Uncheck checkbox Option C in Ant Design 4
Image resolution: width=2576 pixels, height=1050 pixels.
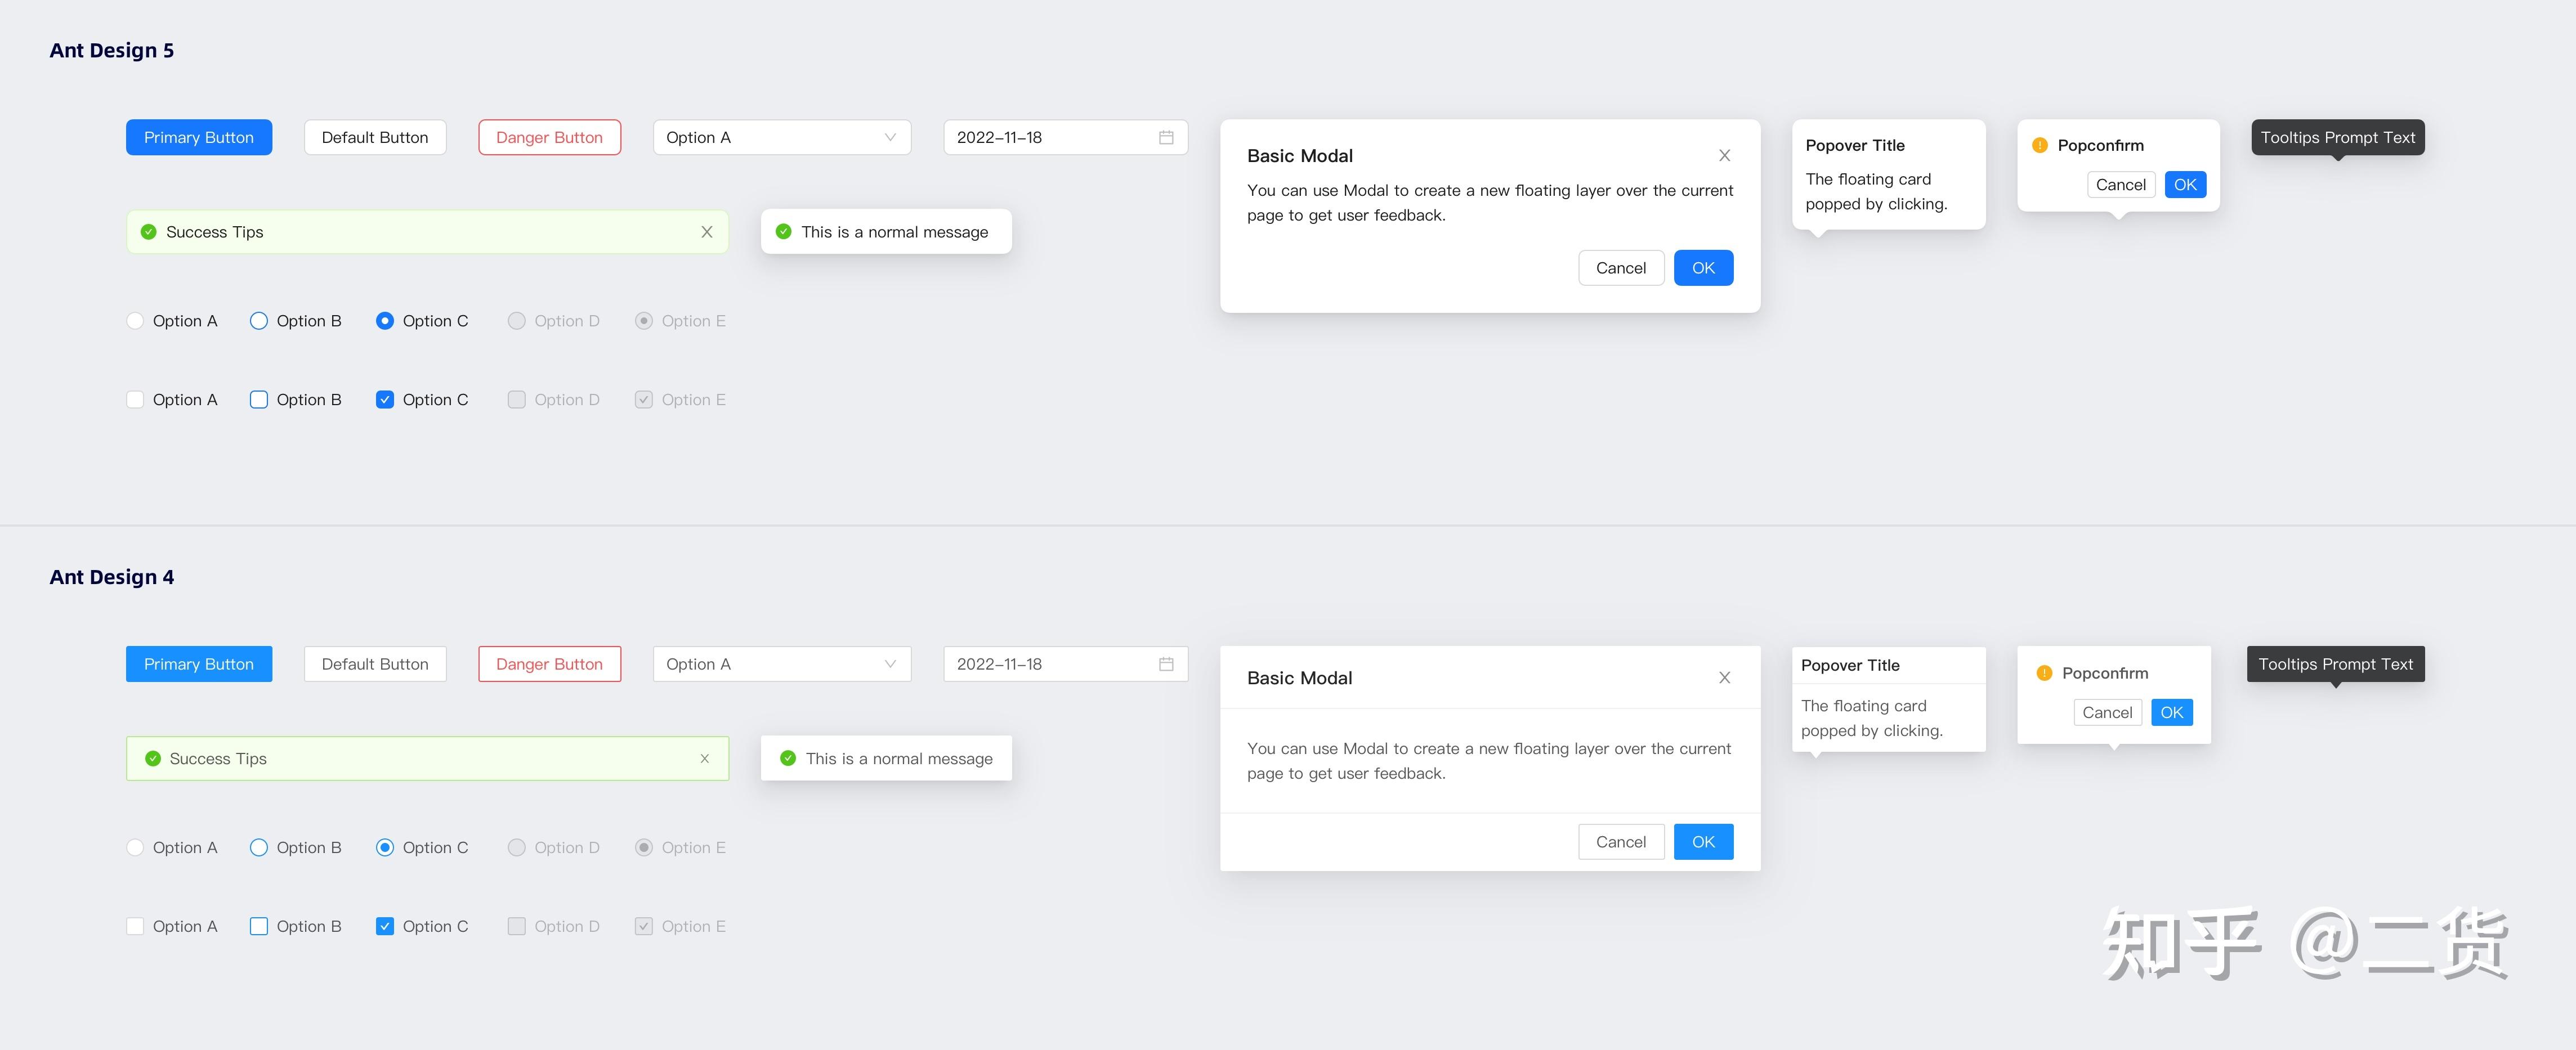click(x=385, y=926)
